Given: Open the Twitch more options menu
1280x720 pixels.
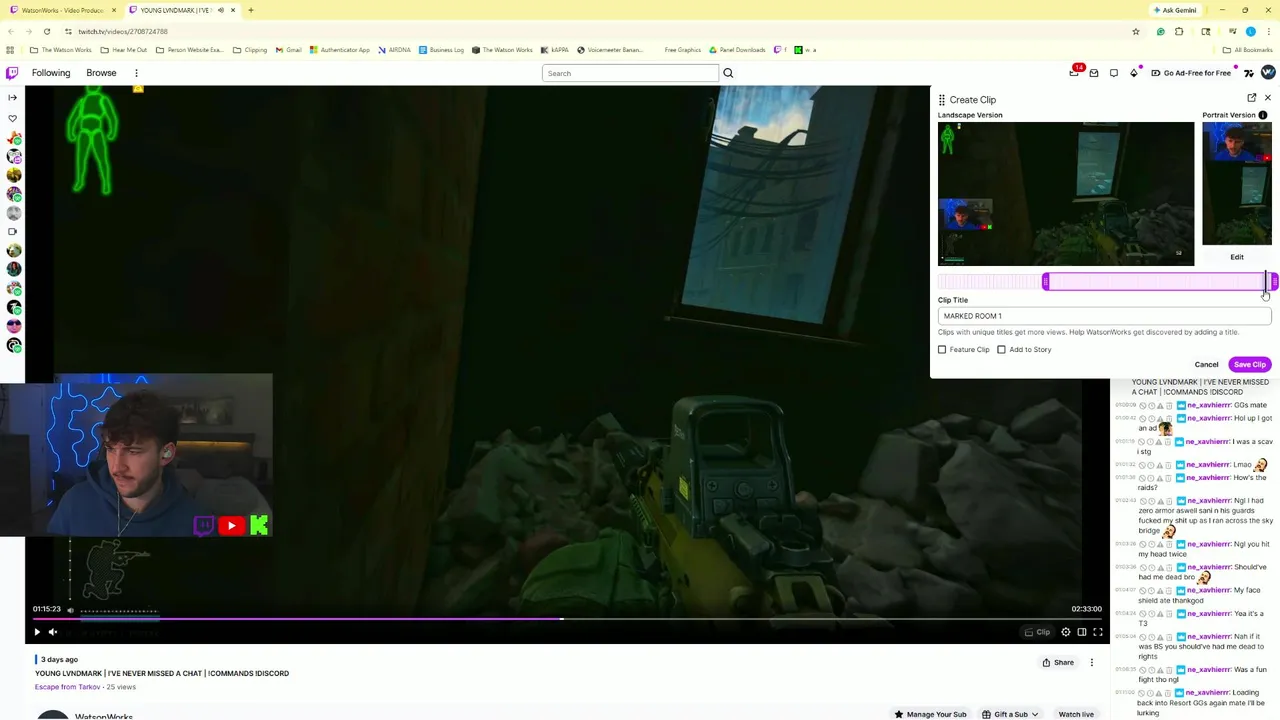Looking at the screenshot, I should pos(136,73).
